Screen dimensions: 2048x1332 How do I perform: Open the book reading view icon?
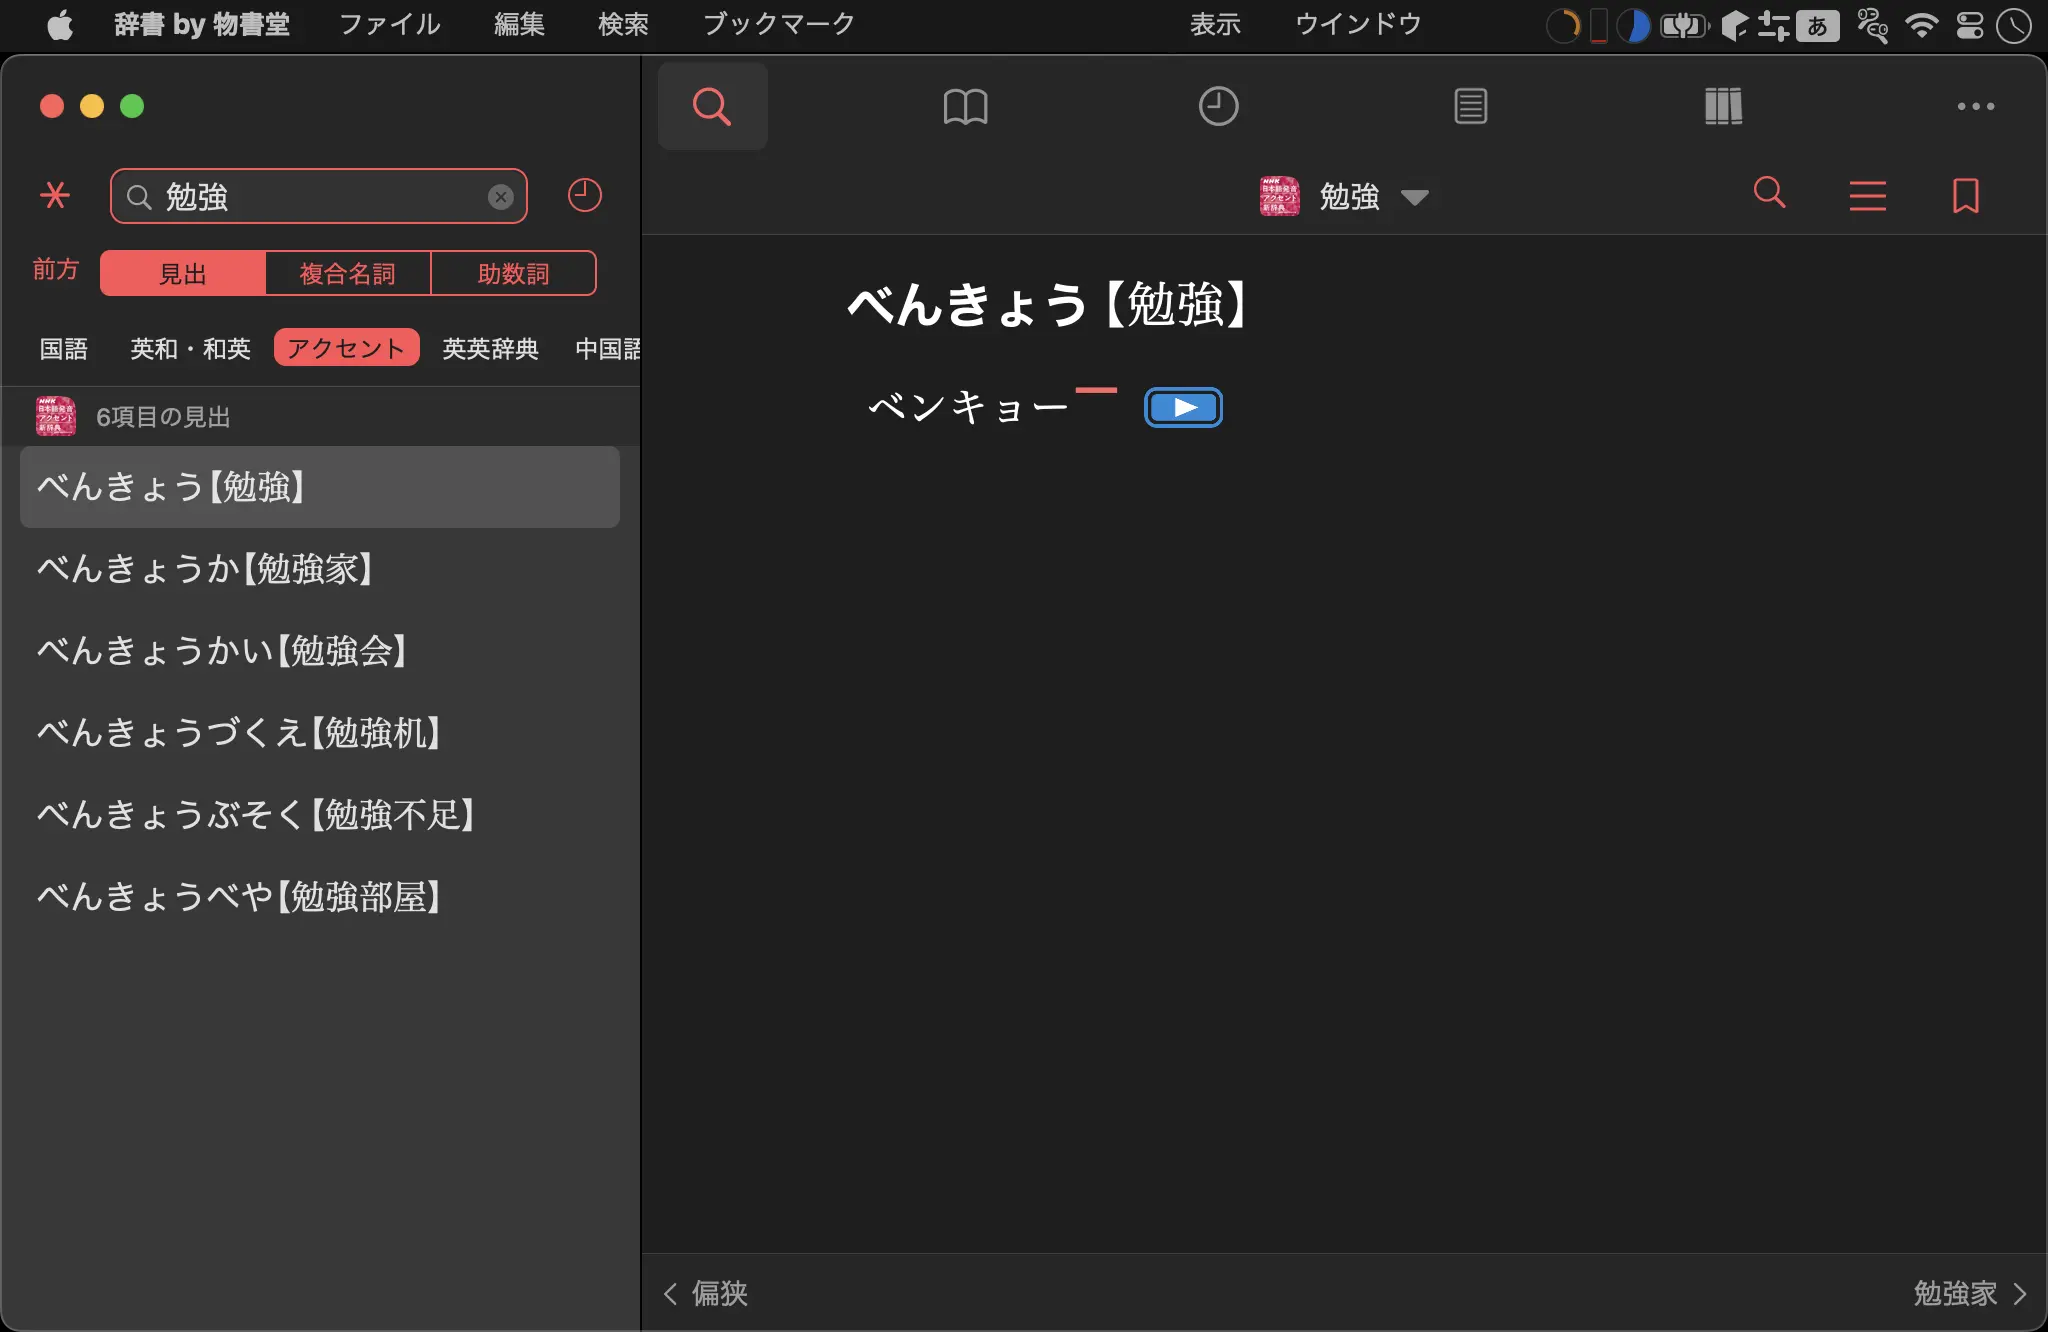tap(965, 106)
